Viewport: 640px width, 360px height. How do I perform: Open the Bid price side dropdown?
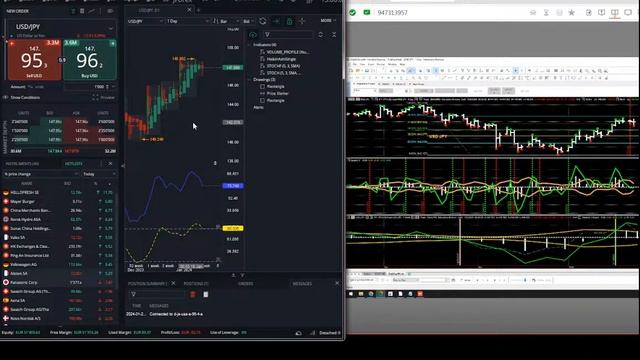pyautogui.click(x=248, y=21)
